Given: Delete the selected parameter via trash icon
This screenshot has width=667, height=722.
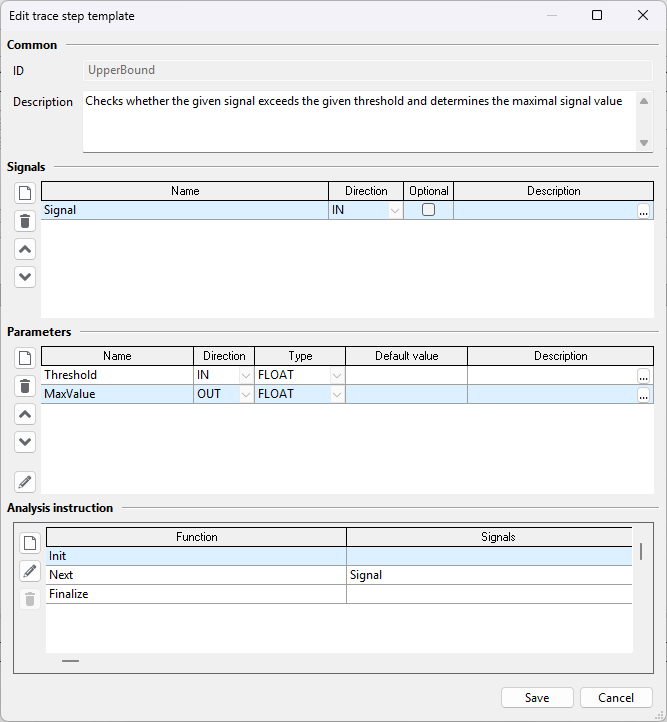Looking at the screenshot, I should coord(25,386).
